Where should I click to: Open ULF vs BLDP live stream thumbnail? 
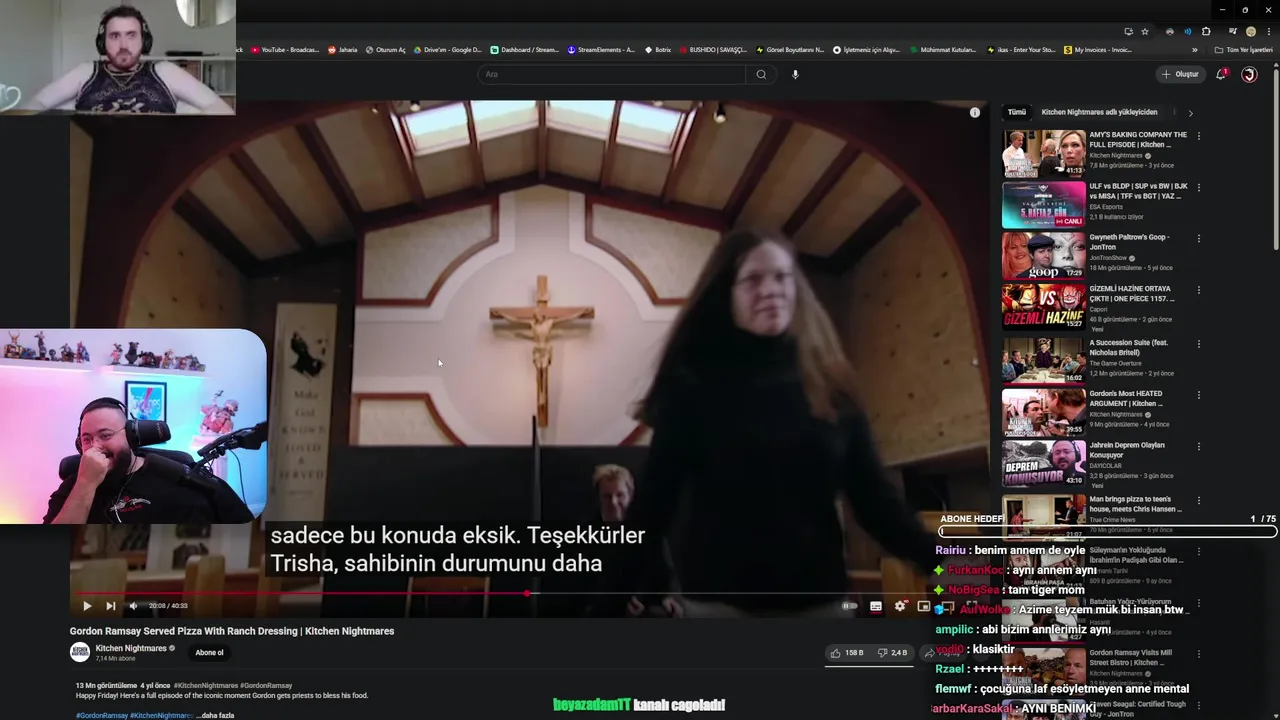coord(1044,205)
